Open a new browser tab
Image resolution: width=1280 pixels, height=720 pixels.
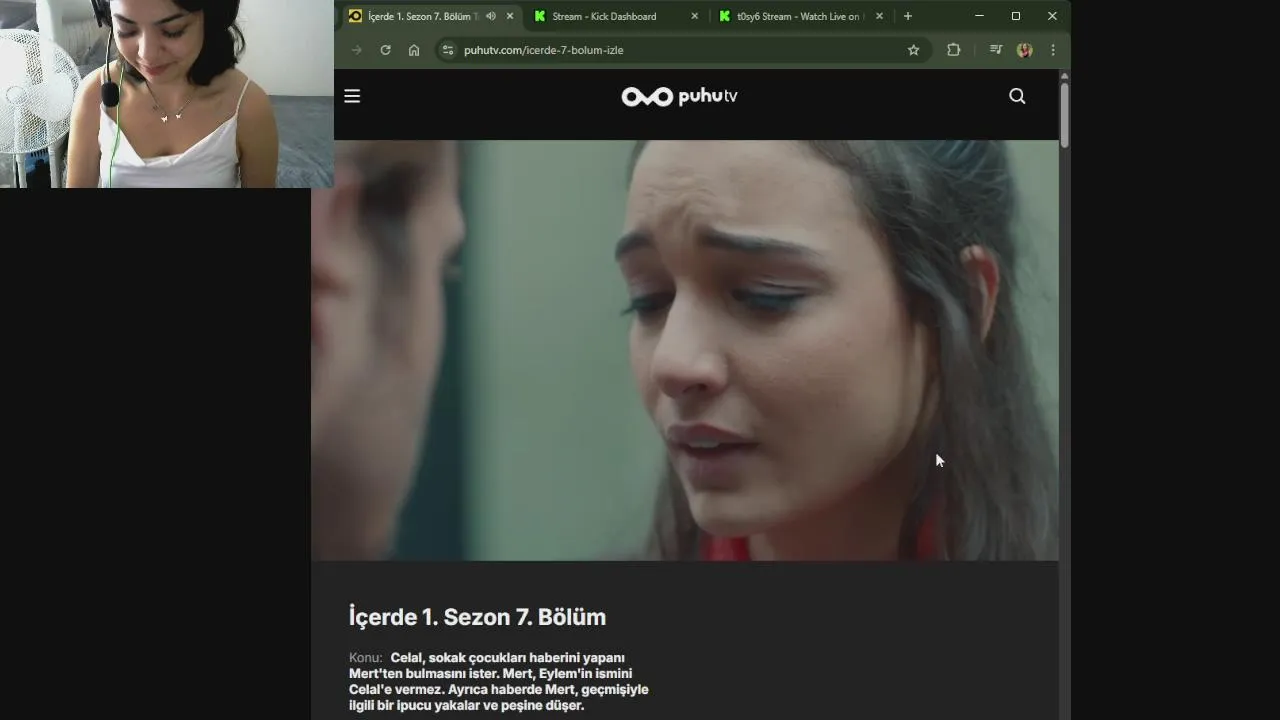point(907,16)
